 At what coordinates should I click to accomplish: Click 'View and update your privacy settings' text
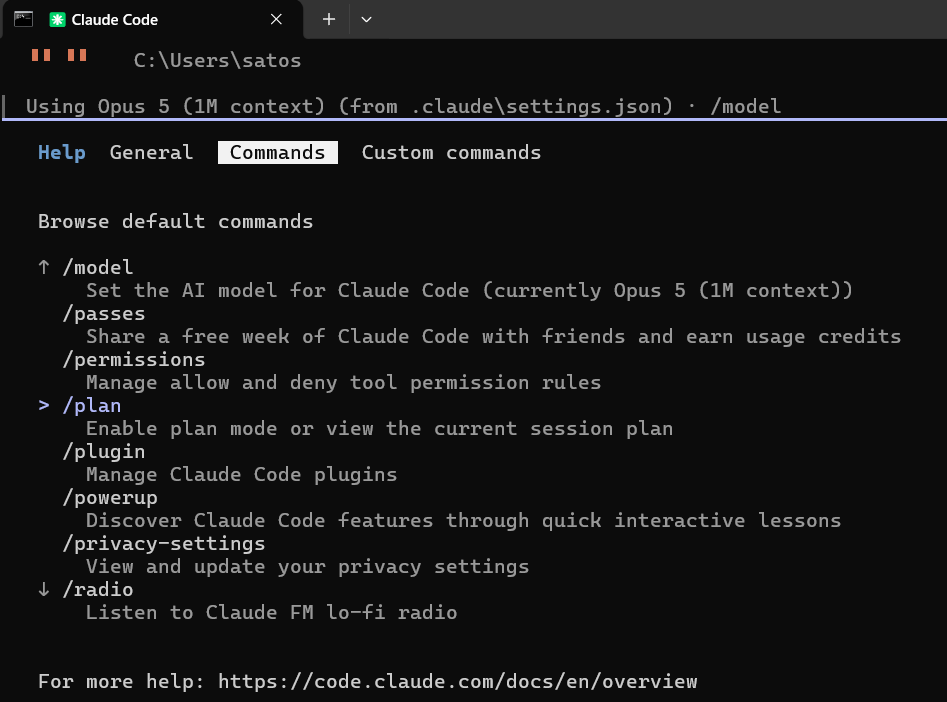307,567
